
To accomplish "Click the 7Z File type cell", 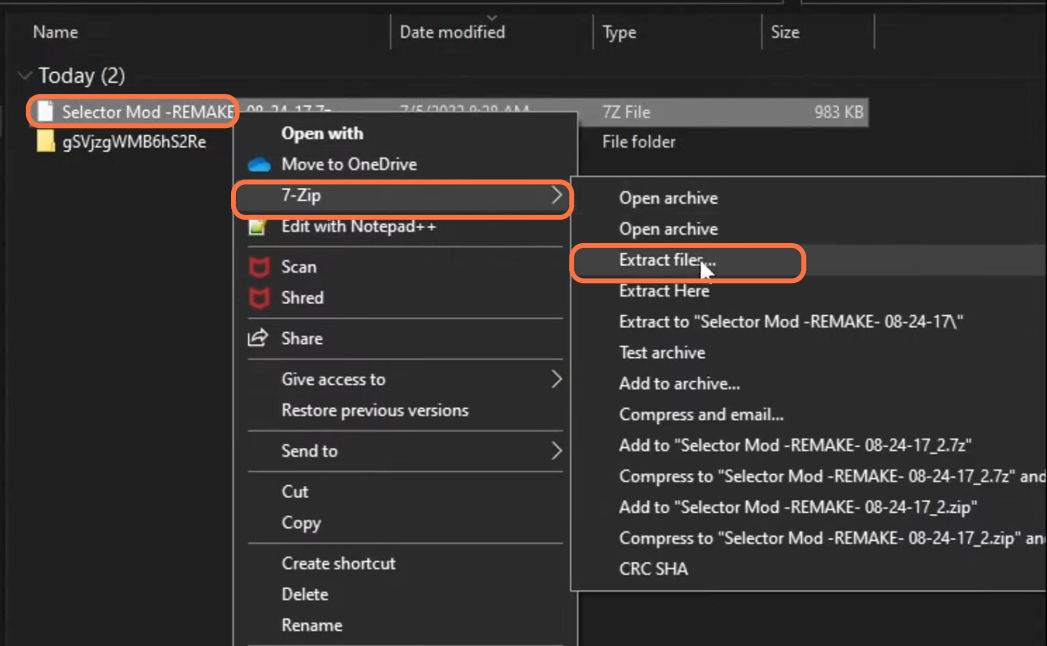I will (x=626, y=112).
